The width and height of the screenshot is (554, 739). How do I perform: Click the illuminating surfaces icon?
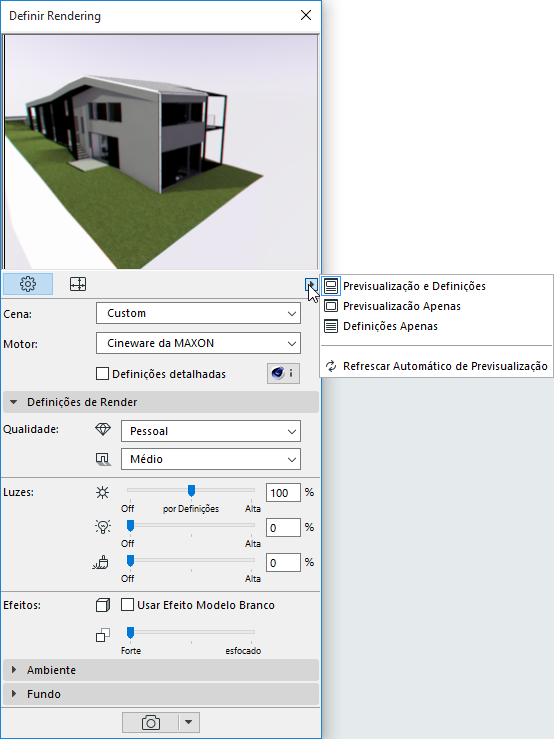tap(101, 562)
